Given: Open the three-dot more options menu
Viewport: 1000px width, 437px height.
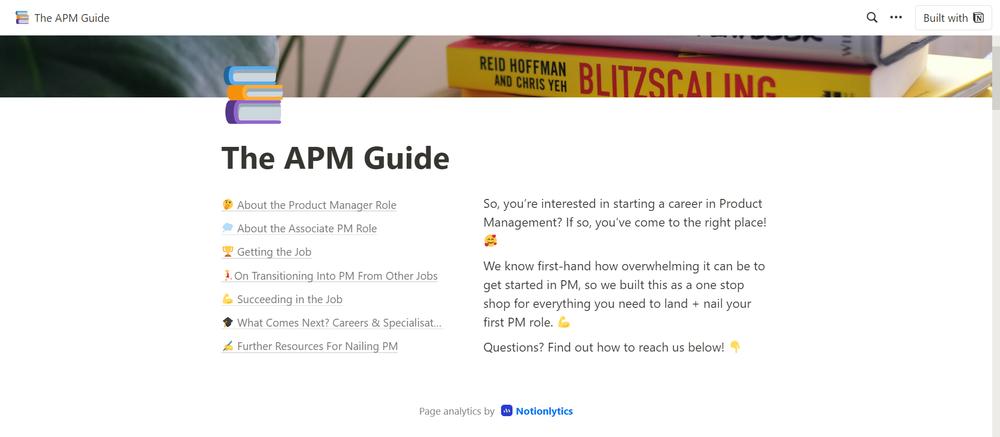Looking at the screenshot, I should point(896,18).
